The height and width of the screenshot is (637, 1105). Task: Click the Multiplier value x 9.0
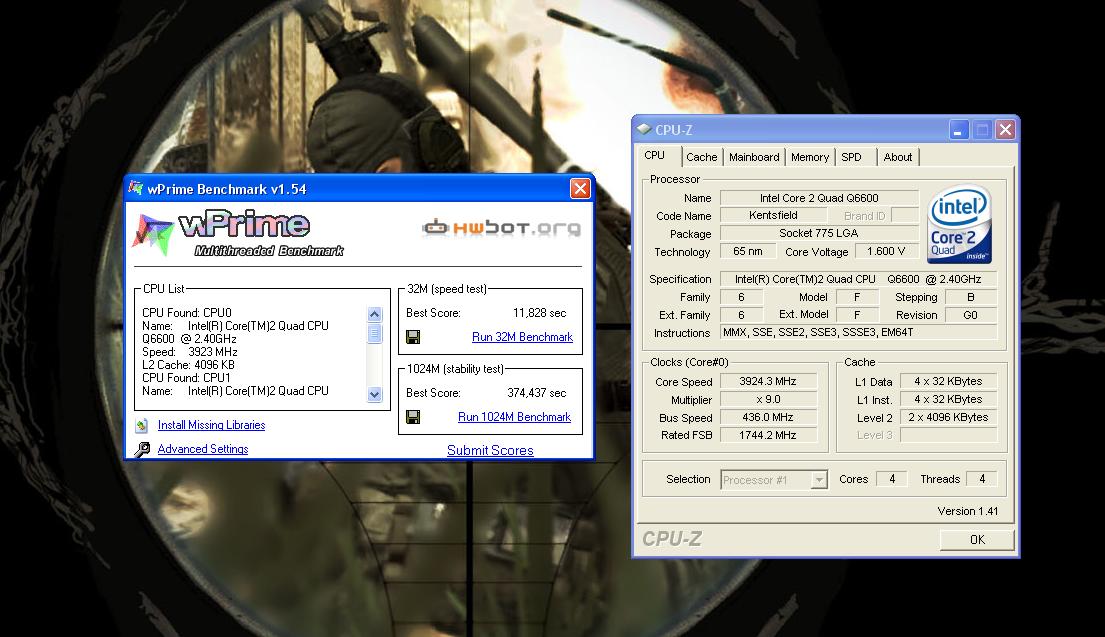[768, 400]
